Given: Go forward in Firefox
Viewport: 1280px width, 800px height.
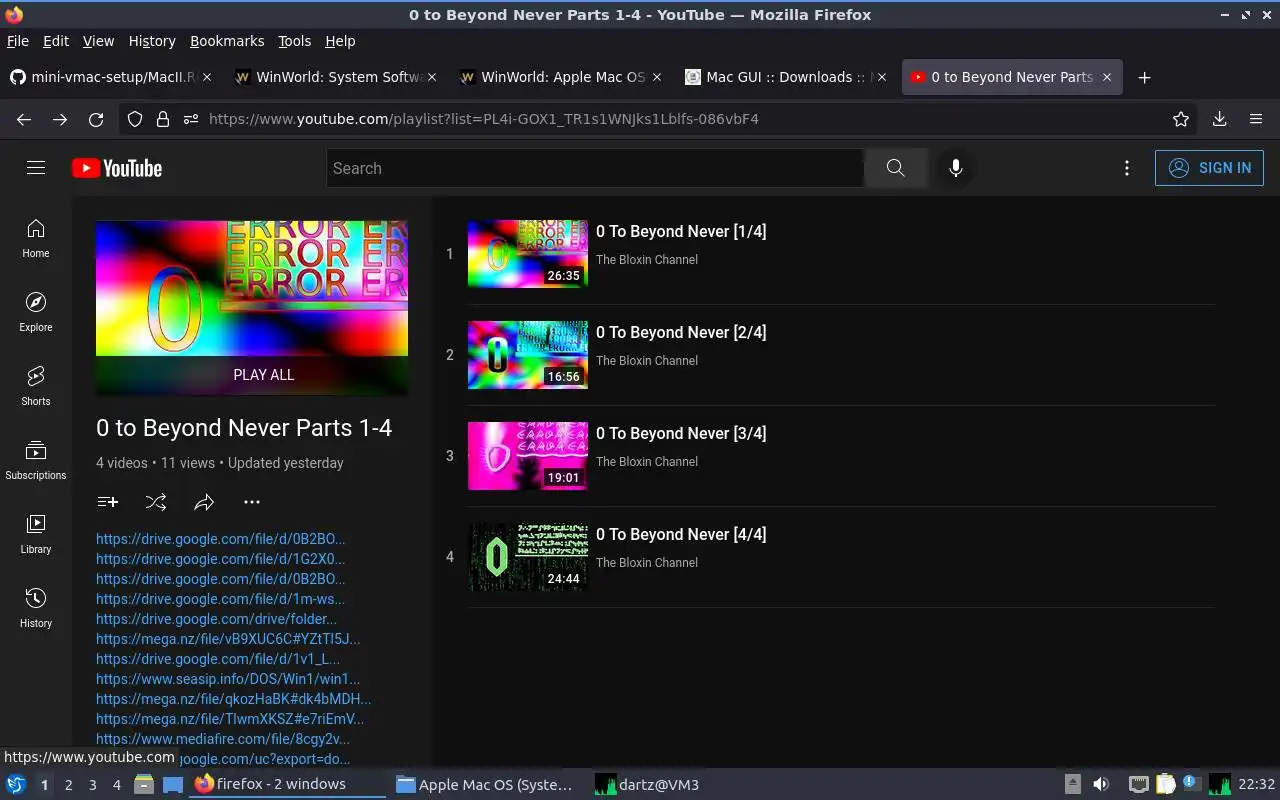Looking at the screenshot, I should point(60,119).
